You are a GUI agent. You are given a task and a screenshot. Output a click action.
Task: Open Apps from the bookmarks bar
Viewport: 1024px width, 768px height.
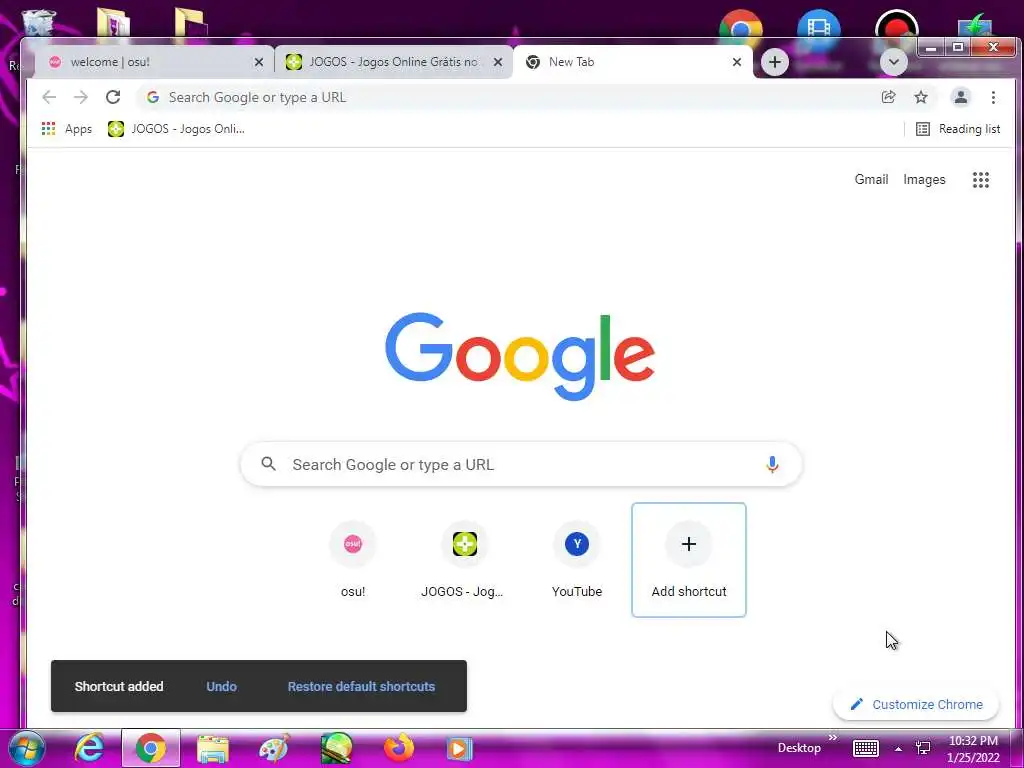(x=67, y=129)
